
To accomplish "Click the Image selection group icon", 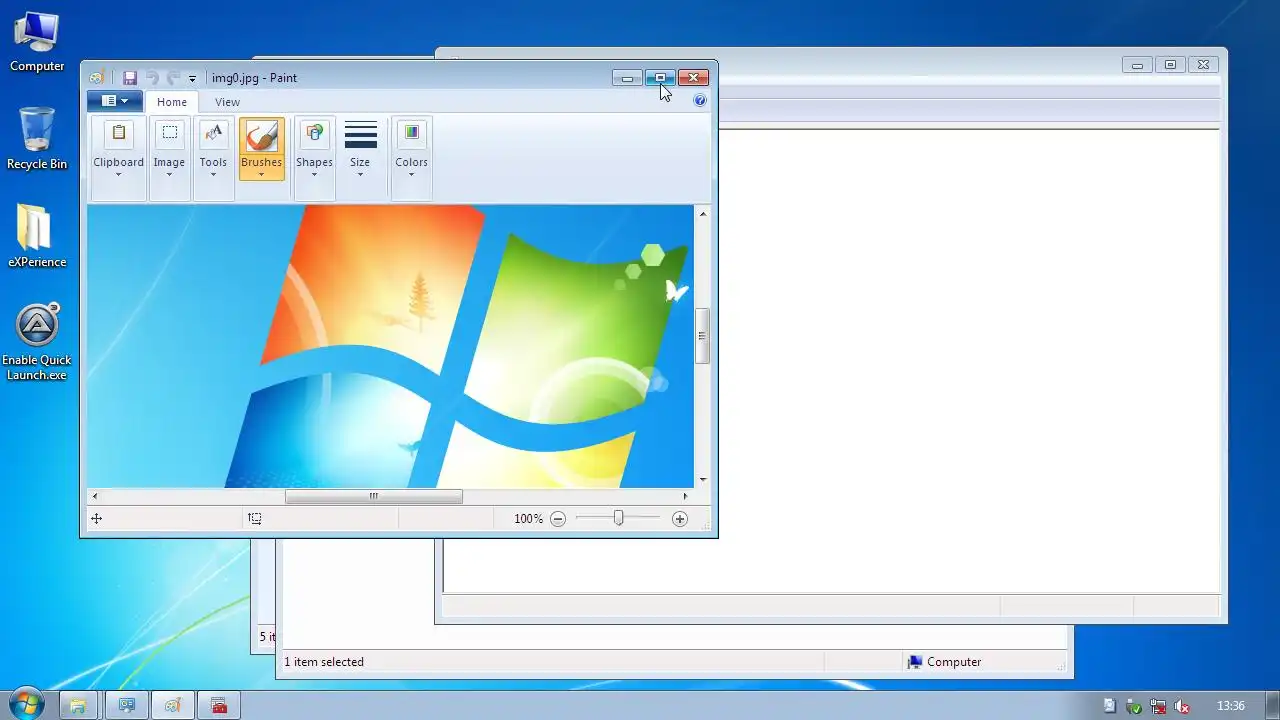I will click(169, 134).
